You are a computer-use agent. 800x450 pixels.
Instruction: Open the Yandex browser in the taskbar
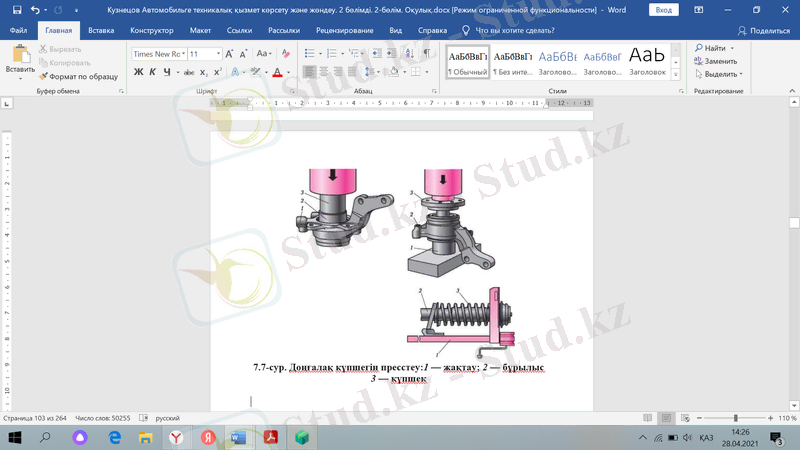pos(176,438)
